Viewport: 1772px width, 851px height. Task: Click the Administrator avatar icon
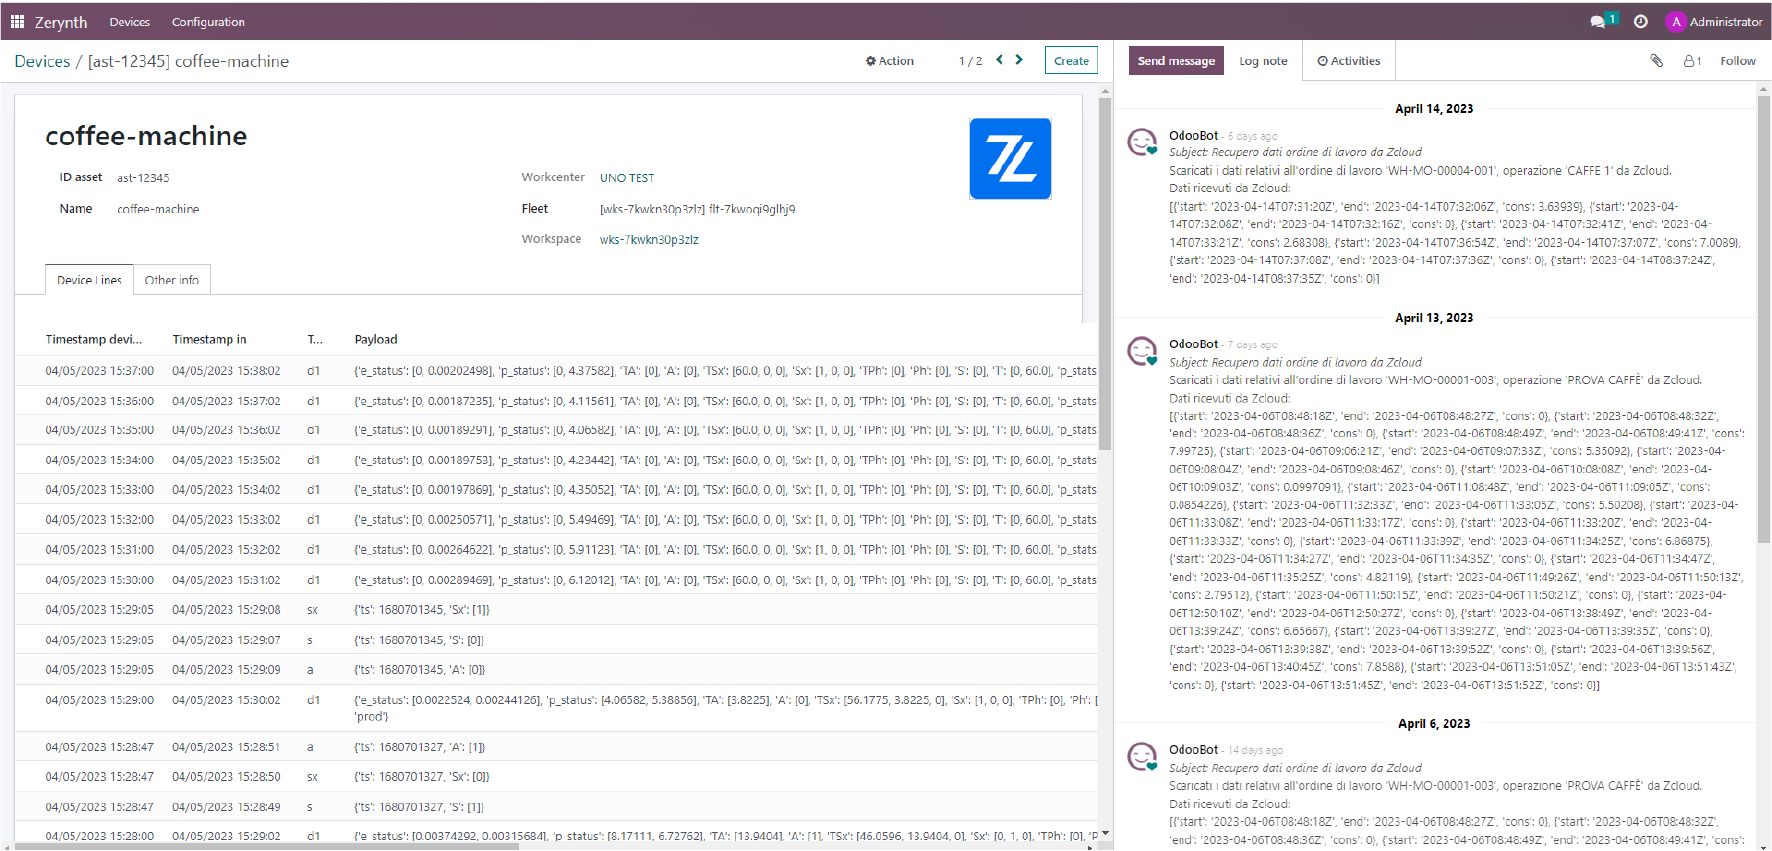click(x=1676, y=21)
